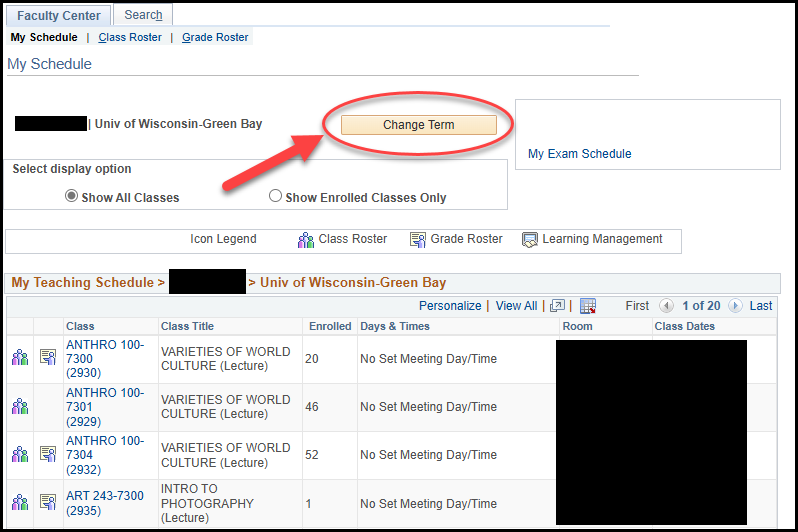Click the download to spreadsheet grid icon
Screen dimensions: 798x532
[588, 306]
